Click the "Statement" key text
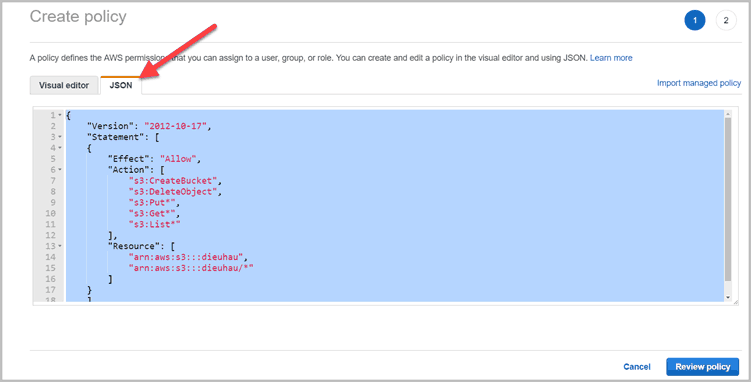This screenshot has height=382, width=751. [x=115, y=137]
